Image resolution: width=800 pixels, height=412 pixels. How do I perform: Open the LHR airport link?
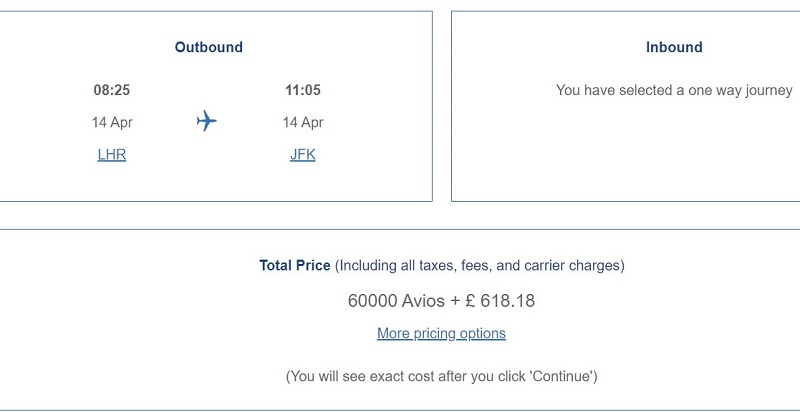112,154
